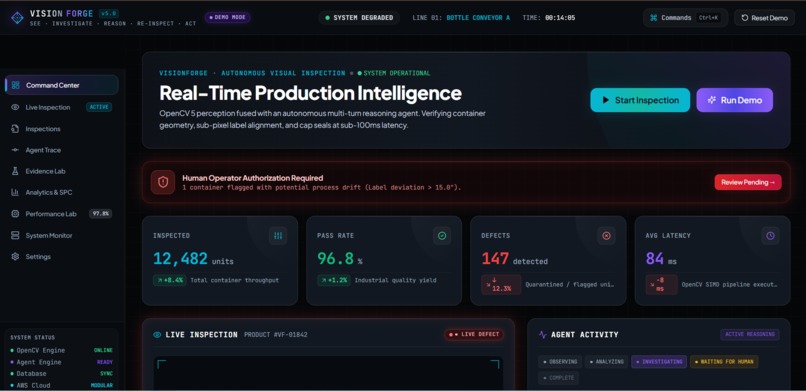Select the INVESTIGATING stage chip

(659, 362)
